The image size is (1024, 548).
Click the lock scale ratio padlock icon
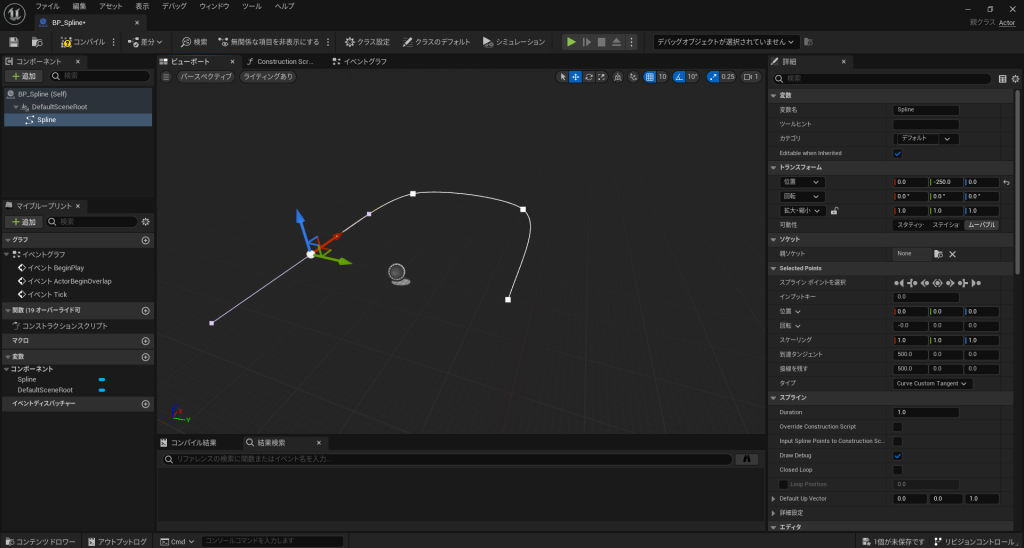coord(834,211)
